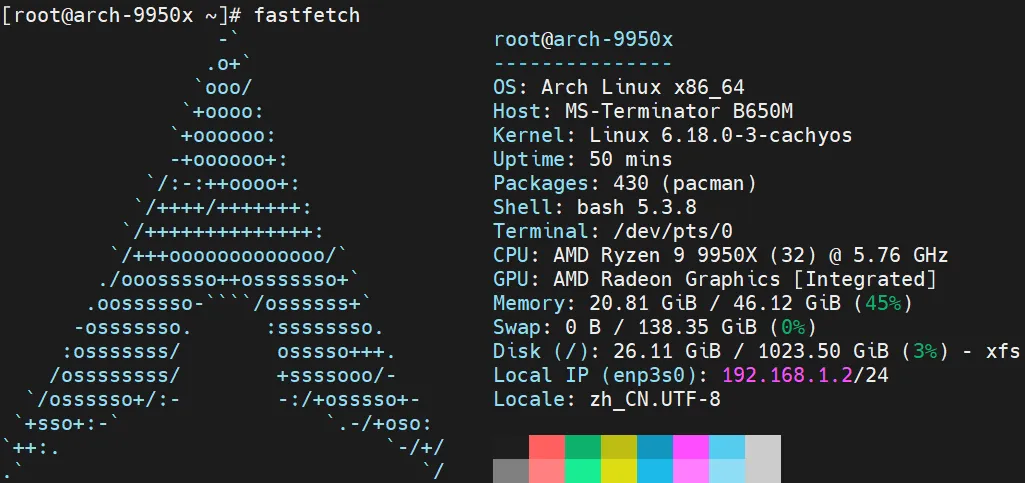Click the salmon pink swatch in the bottom color row
The image size is (1025, 483).
click(x=547, y=471)
